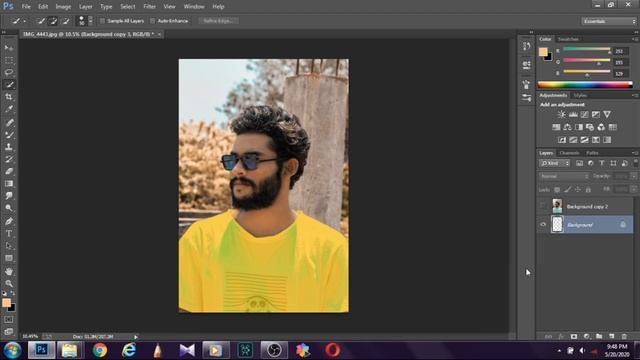Switch to the Swatches tab
640x360 pixels.
pyautogui.click(x=568, y=39)
